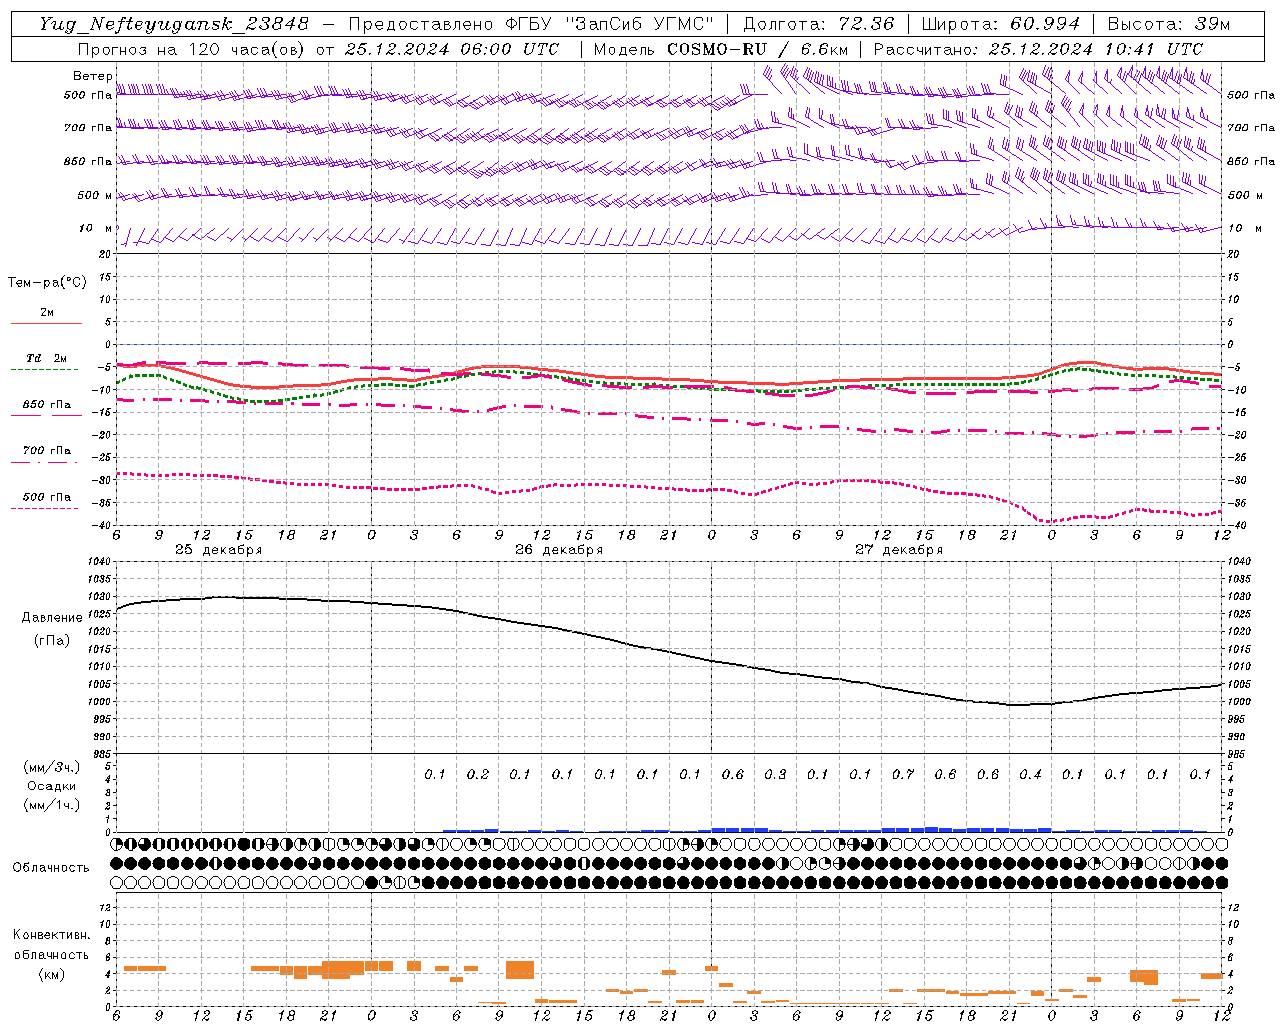This screenshot has width=1280, height=1024.
Task: Click the Тем-ра(°C) panel label
Action: 47,283
